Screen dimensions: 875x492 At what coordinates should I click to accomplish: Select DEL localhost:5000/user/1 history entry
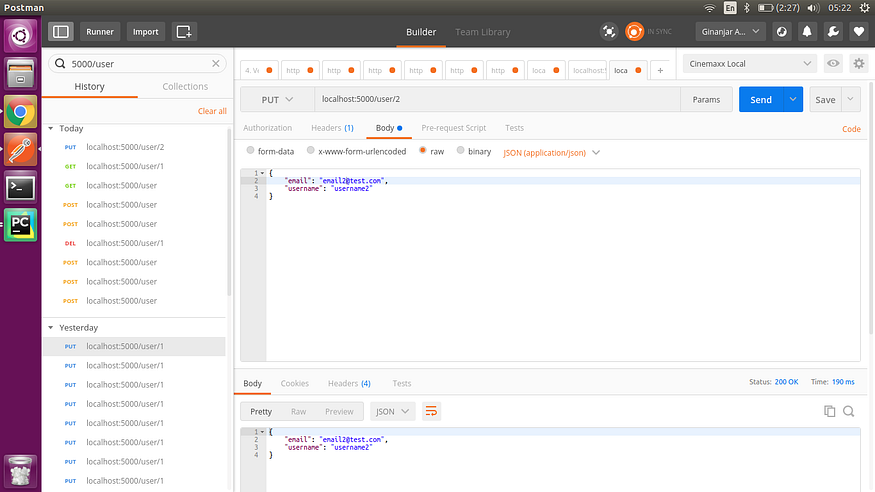[x=134, y=243]
